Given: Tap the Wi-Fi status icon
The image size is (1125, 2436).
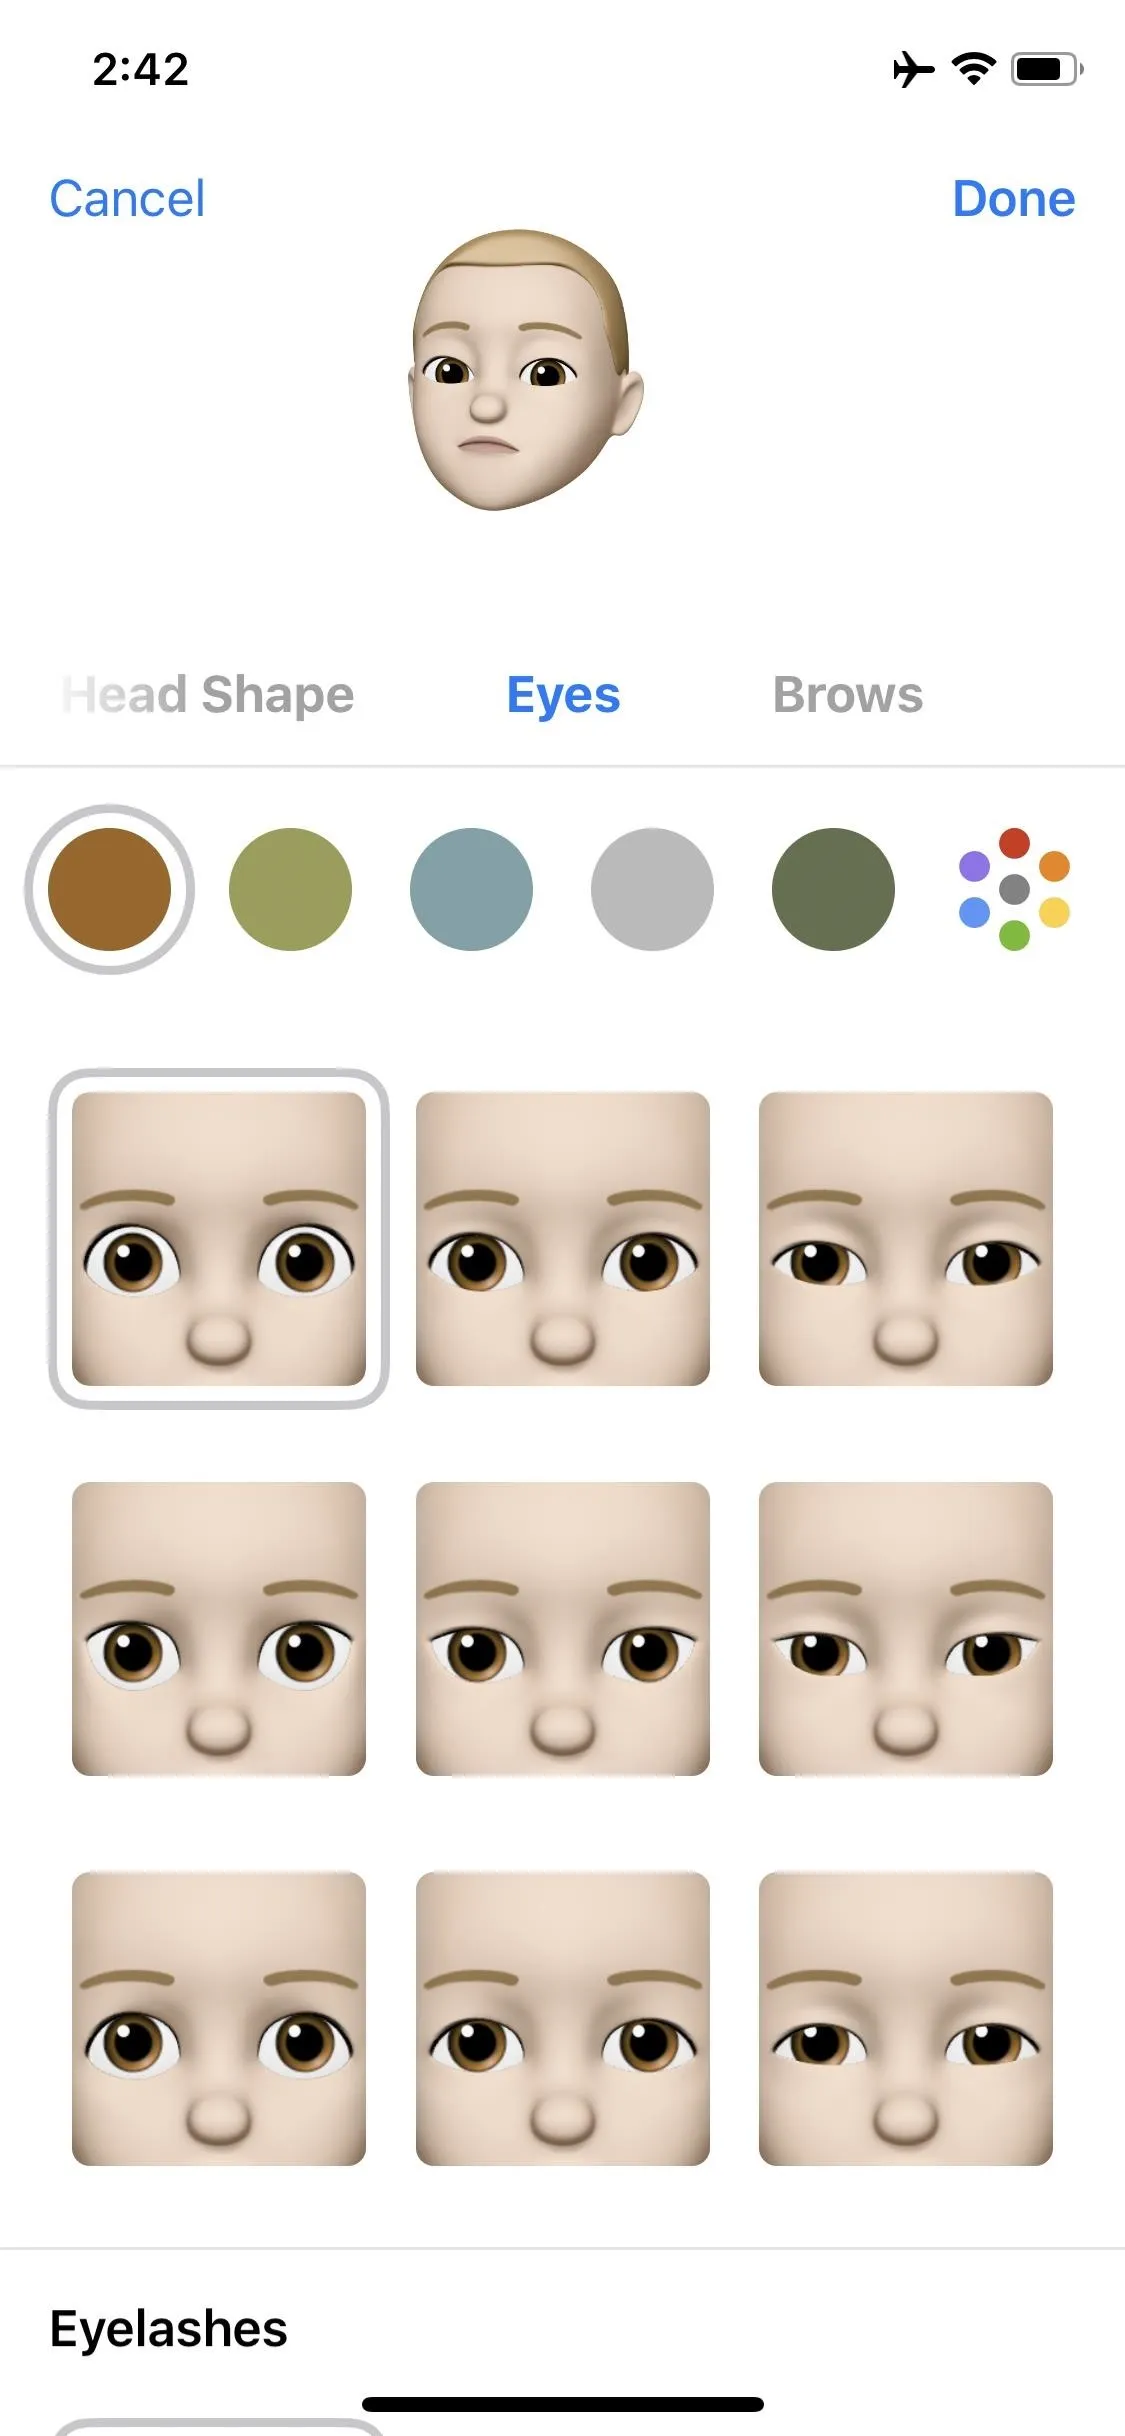Looking at the screenshot, I should tap(973, 68).
